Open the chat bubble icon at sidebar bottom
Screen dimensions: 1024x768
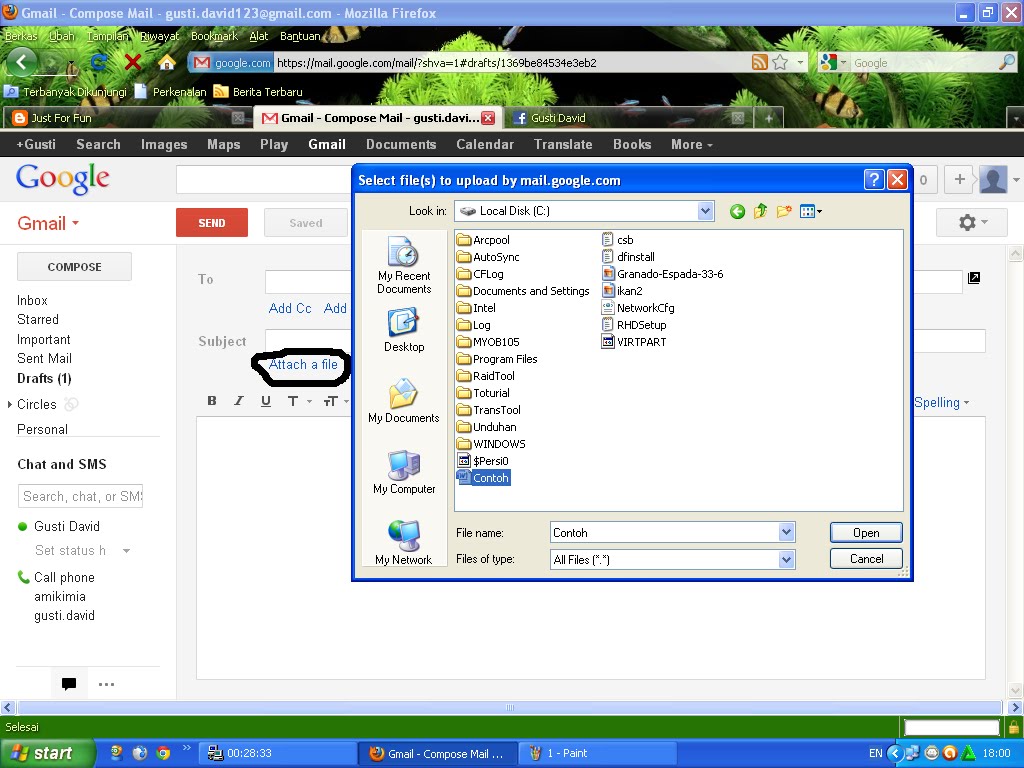(69, 684)
